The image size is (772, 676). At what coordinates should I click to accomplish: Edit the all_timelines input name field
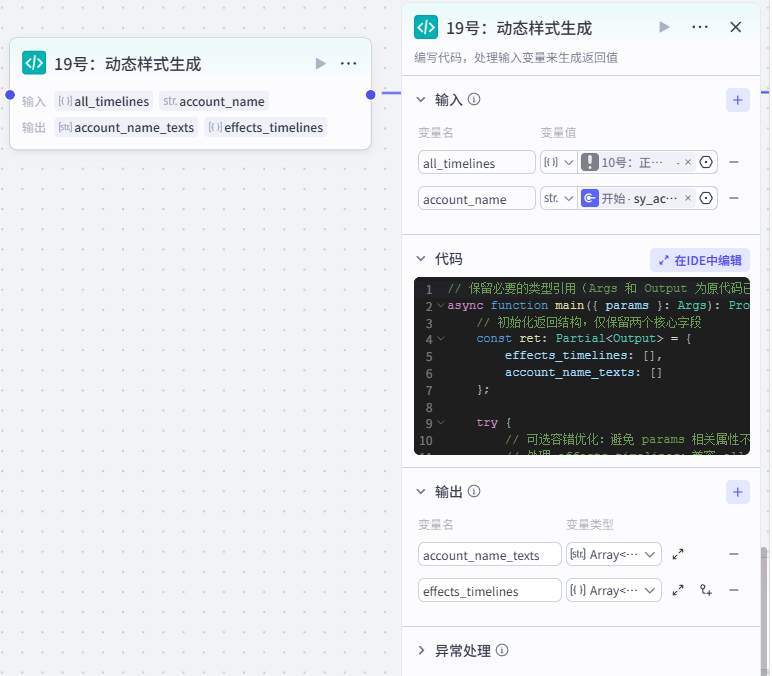click(x=477, y=162)
